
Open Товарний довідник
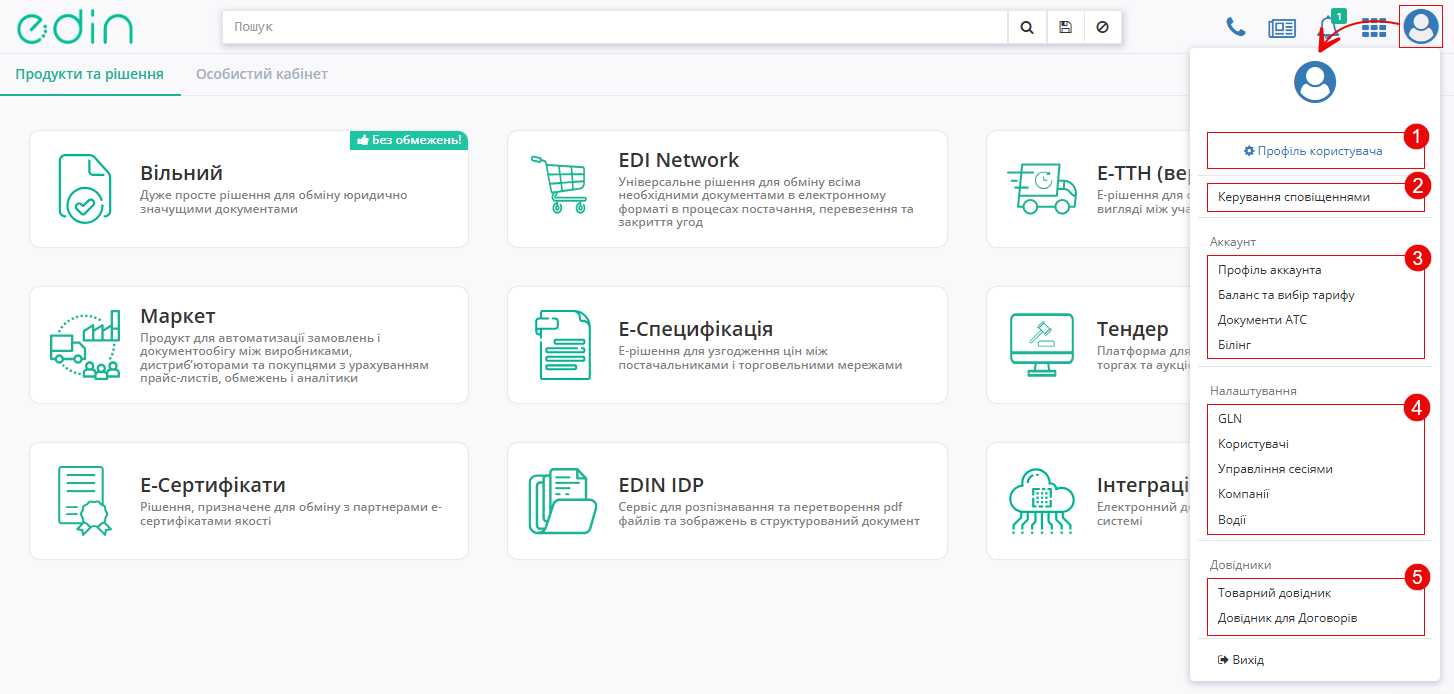pyautogui.click(x=1274, y=593)
